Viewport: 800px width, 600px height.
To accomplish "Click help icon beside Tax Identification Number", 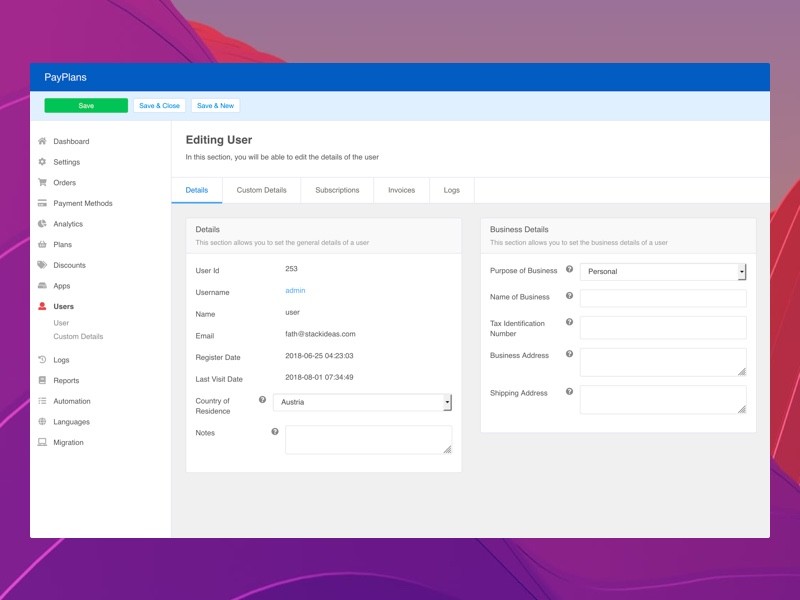I will coord(569,322).
